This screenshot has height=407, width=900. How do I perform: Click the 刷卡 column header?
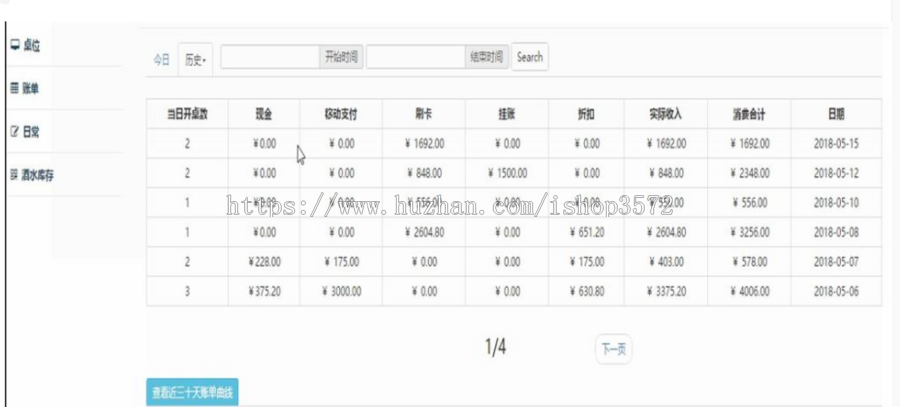[x=424, y=114]
